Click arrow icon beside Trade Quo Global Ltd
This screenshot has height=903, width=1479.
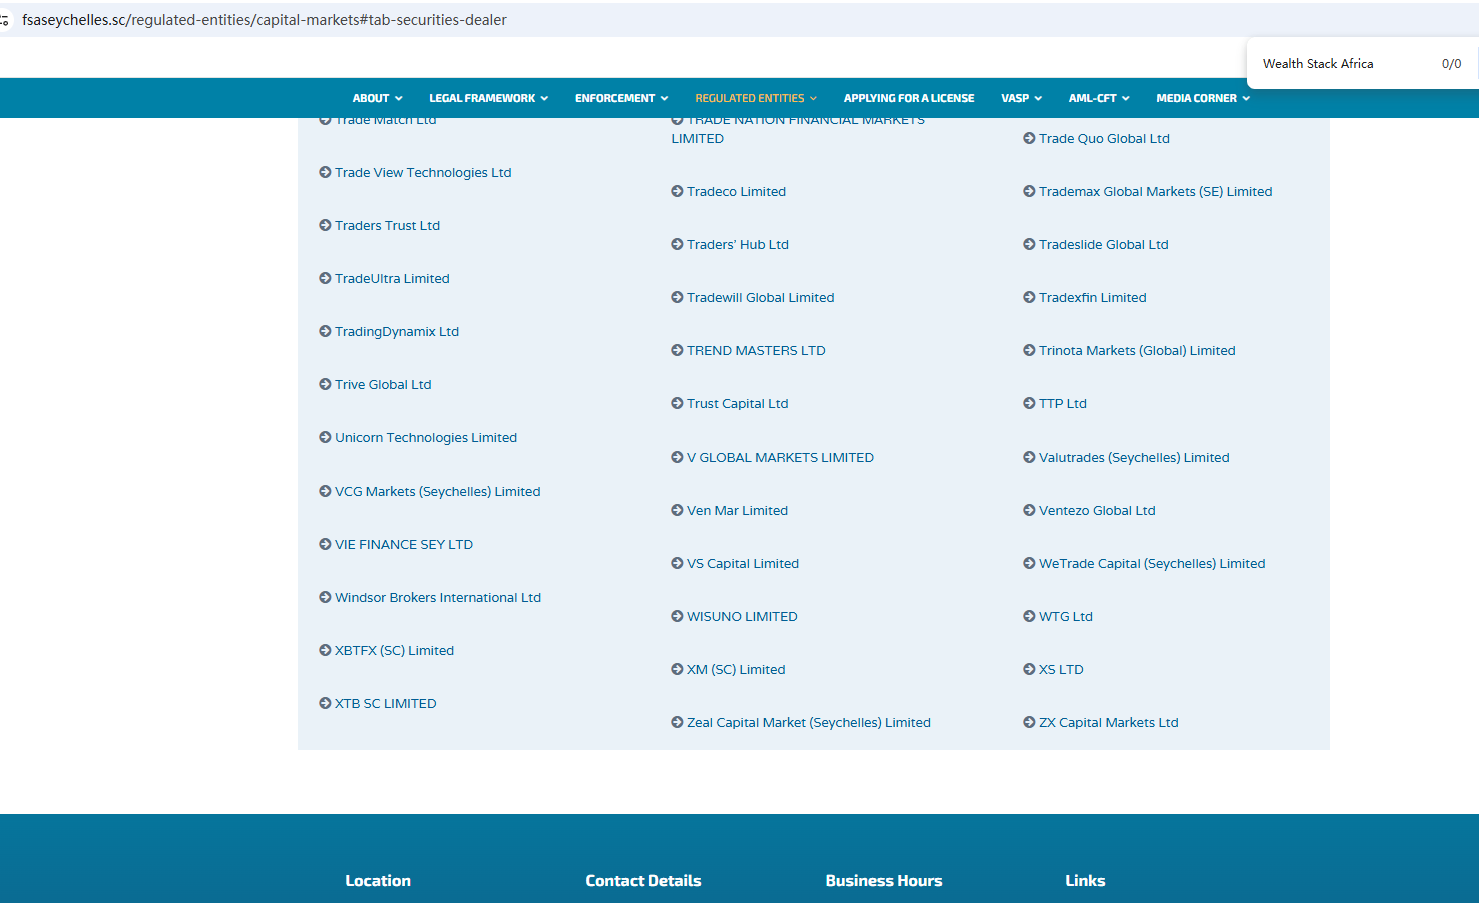[1029, 139]
